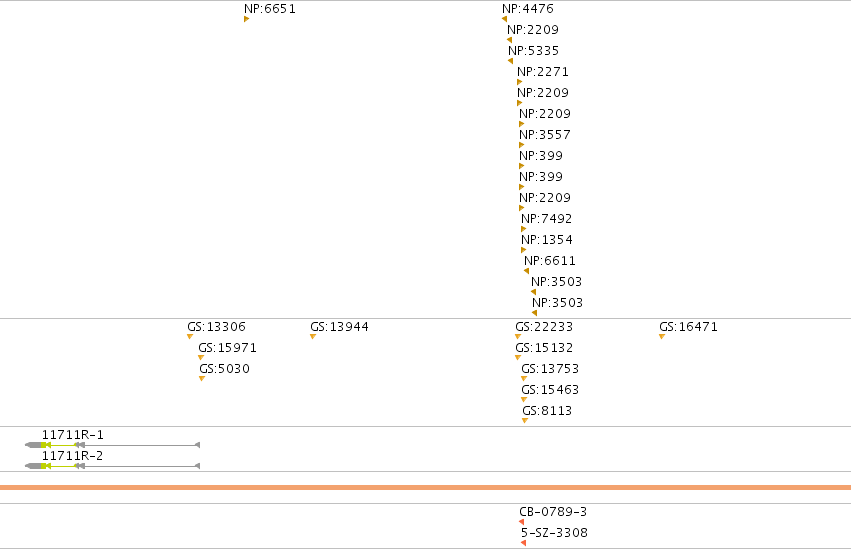Click the CB-0789-3 red arrow marker
This screenshot has width=851, height=549.
pos(522,522)
